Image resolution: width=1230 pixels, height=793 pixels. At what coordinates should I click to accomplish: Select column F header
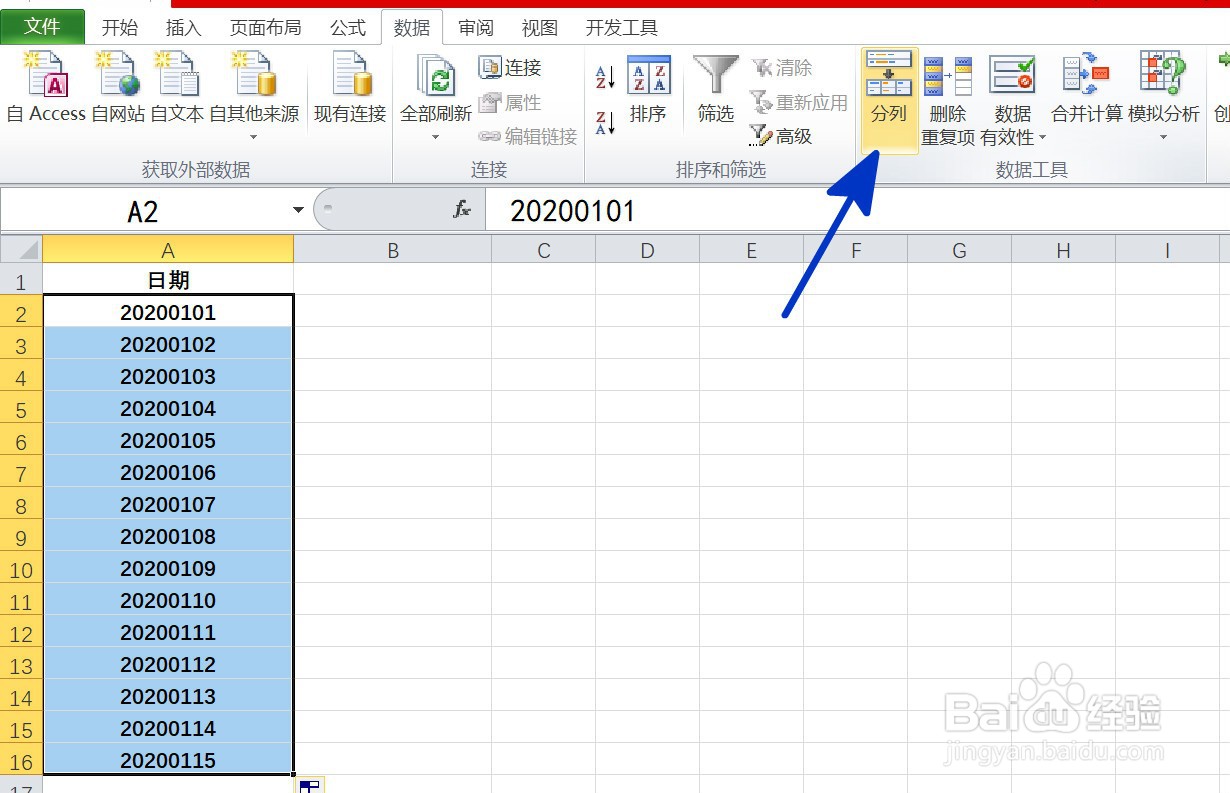855,250
